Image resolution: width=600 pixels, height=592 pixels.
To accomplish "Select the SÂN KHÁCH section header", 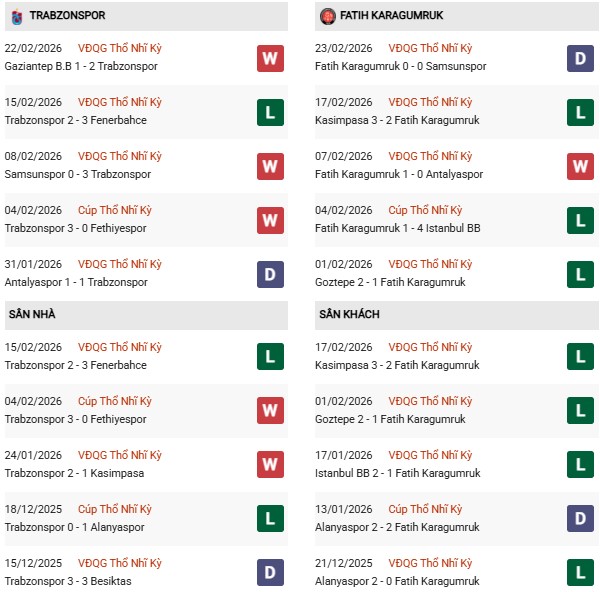I will coord(349,315).
